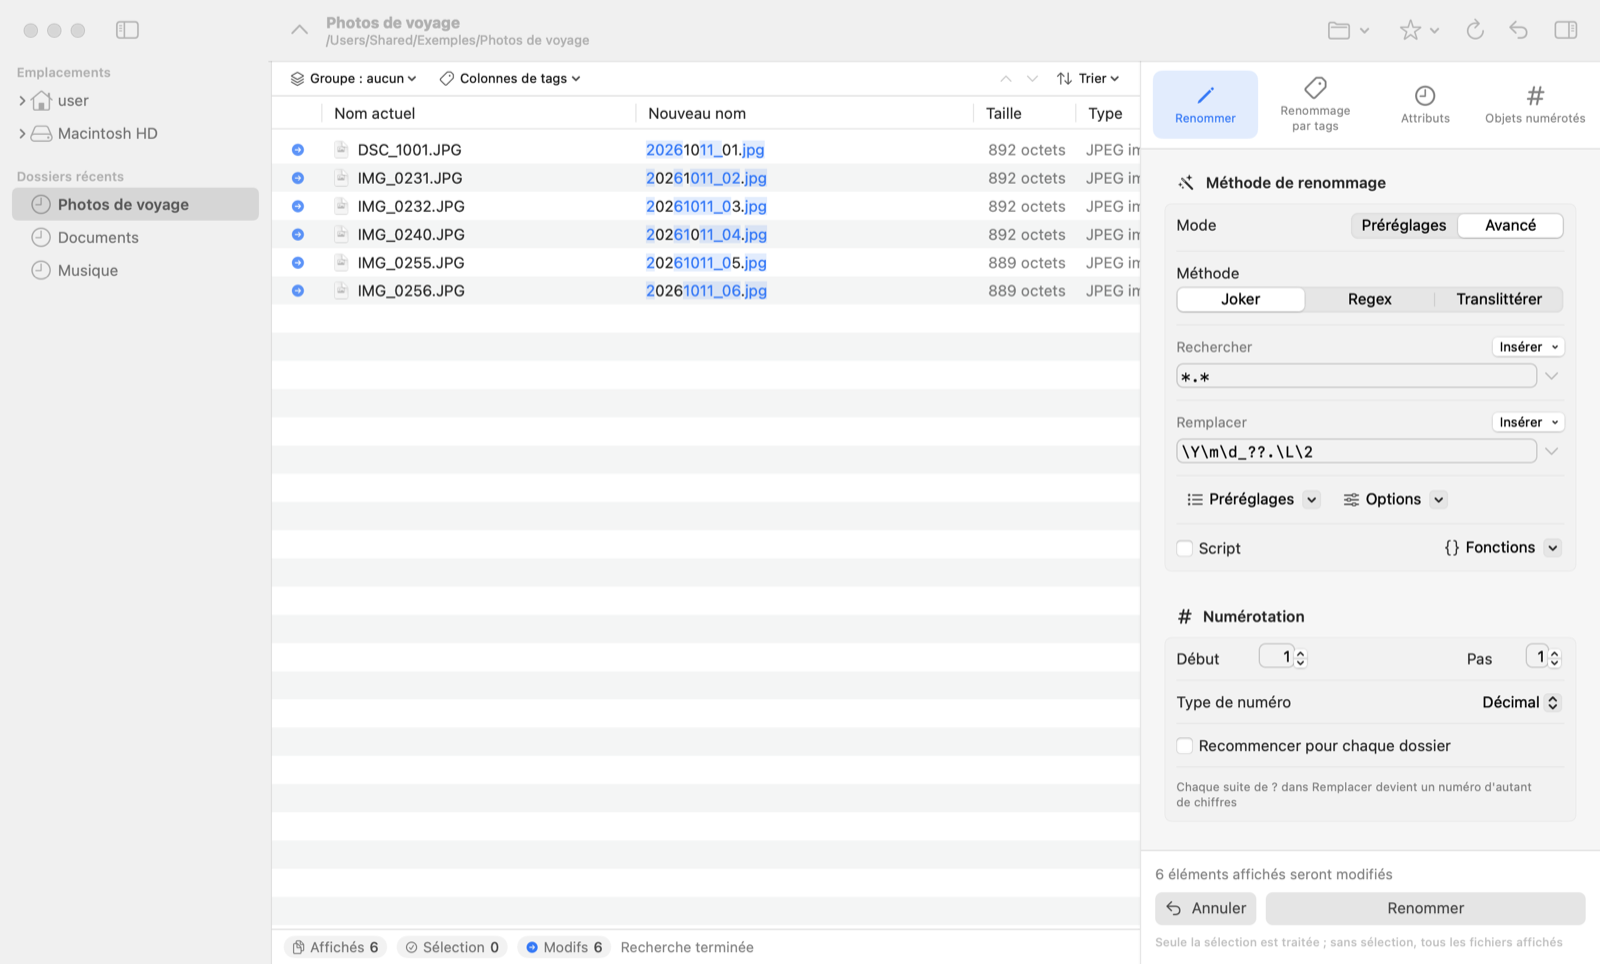Toggle the right inspector panel icon

pyautogui.click(x=1566, y=30)
